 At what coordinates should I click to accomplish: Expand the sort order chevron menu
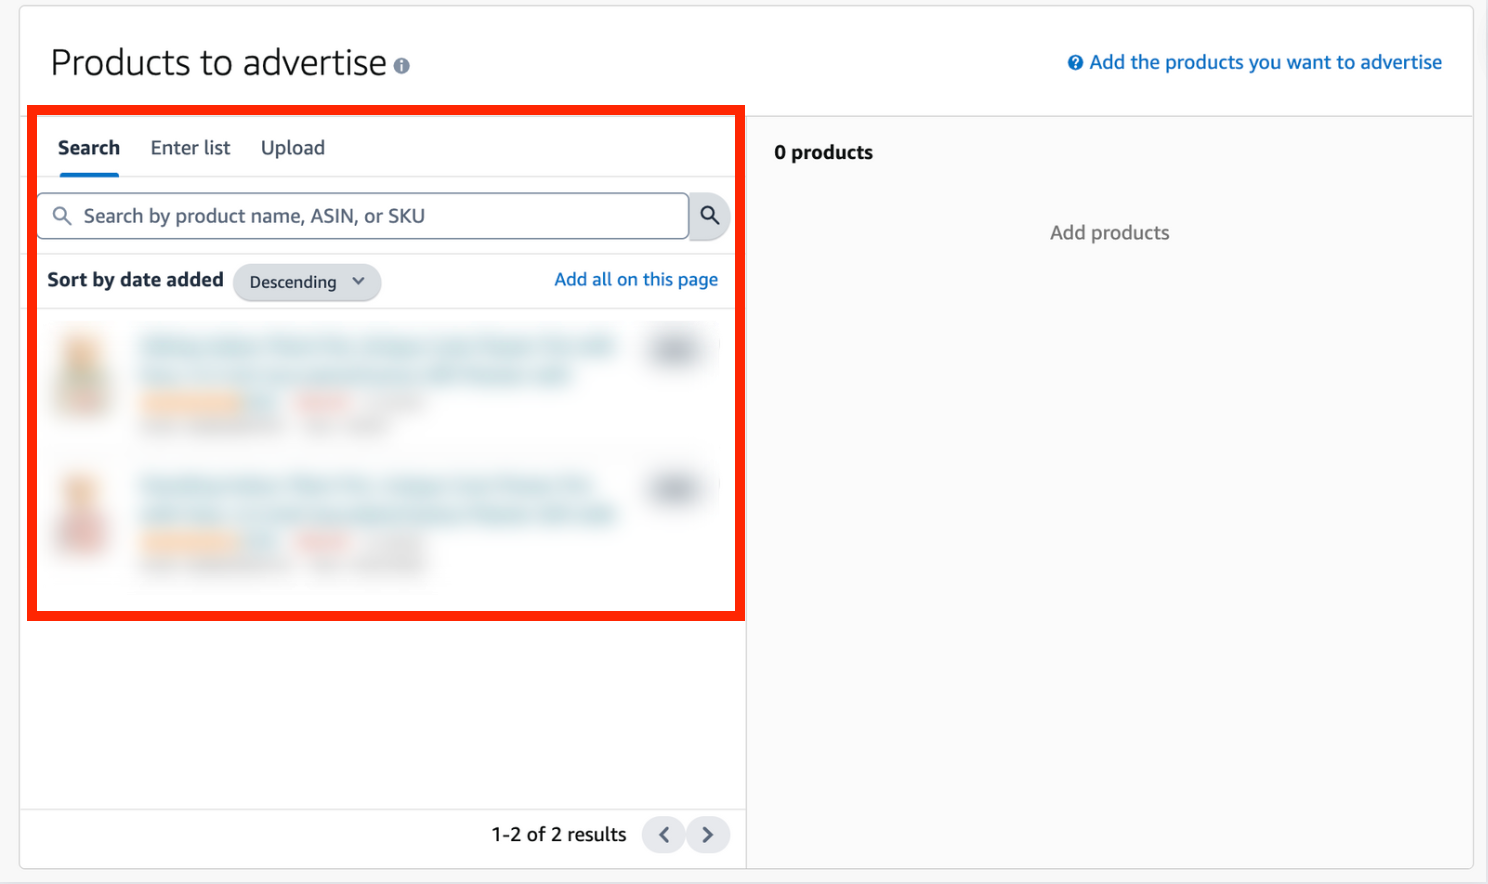[360, 282]
